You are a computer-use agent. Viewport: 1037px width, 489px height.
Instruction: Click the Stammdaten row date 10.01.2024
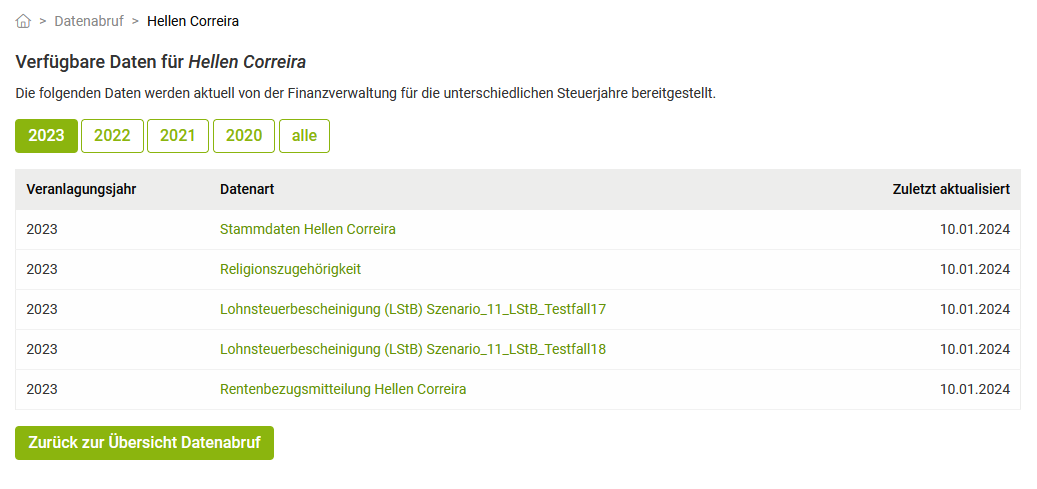tap(974, 229)
